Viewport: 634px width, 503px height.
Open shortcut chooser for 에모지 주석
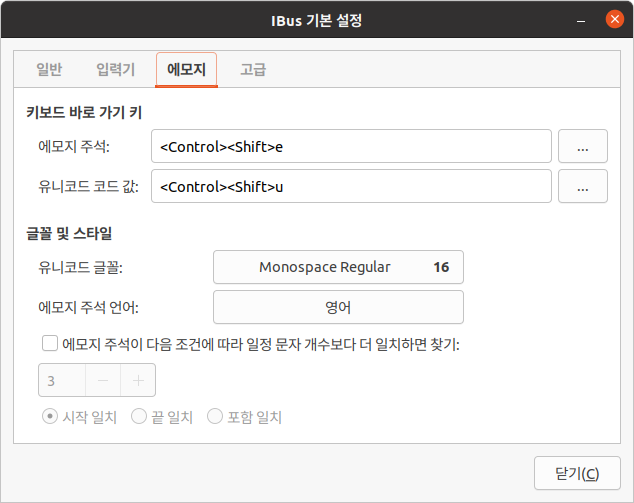coord(583,146)
